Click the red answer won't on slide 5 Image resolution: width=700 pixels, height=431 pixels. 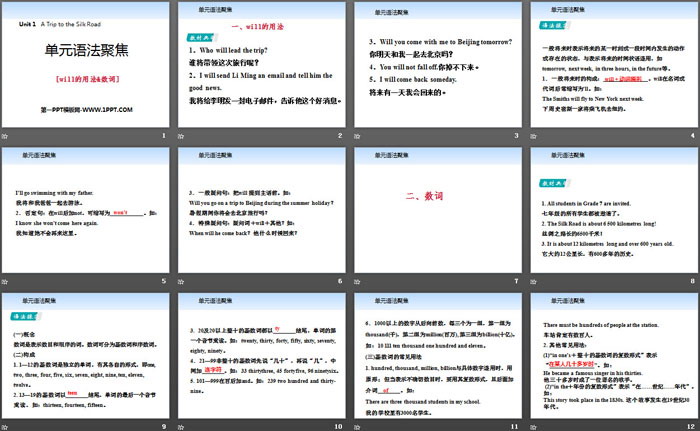click(x=120, y=214)
